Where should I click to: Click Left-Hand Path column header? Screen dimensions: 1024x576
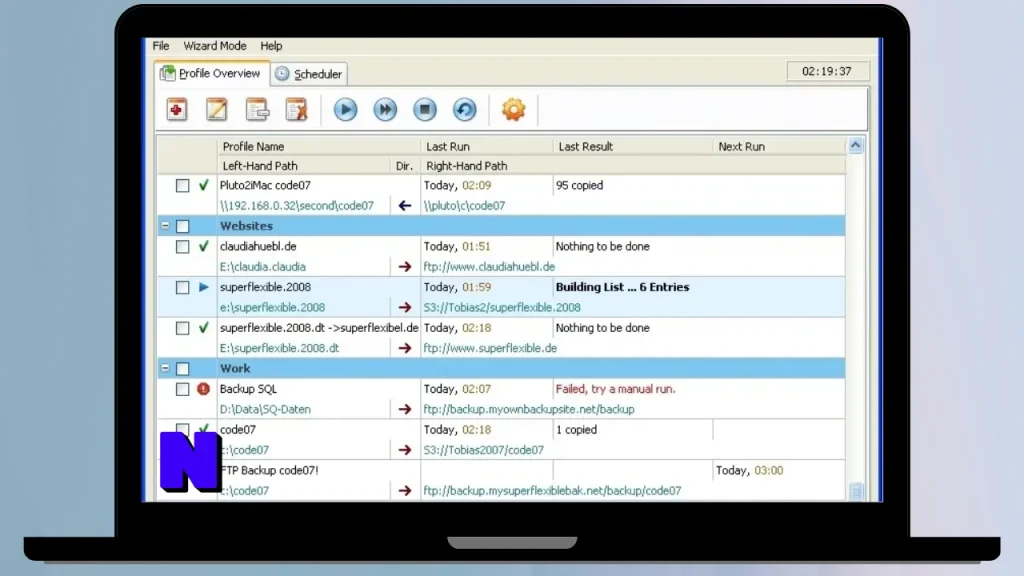[x=304, y=166]
